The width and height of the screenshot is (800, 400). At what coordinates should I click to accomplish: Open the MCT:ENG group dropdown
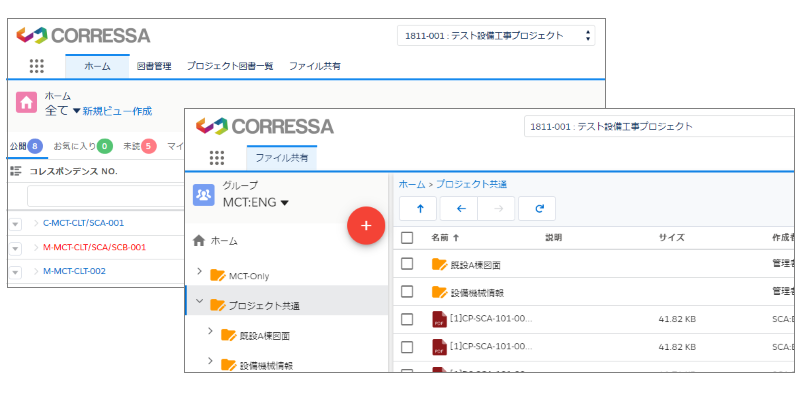coord(285,203)
